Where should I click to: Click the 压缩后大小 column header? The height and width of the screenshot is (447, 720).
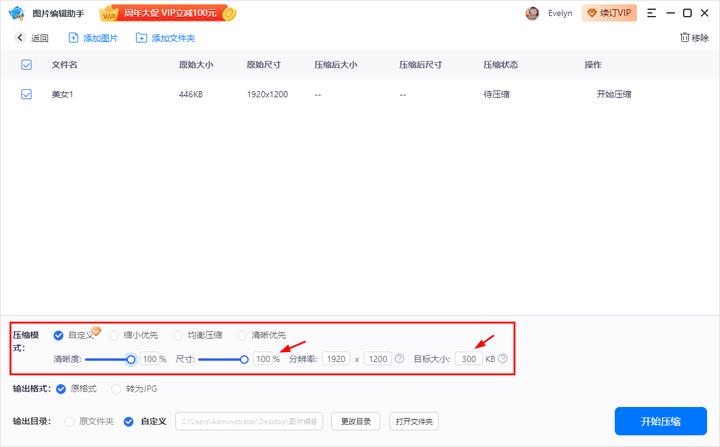[336, 65]
